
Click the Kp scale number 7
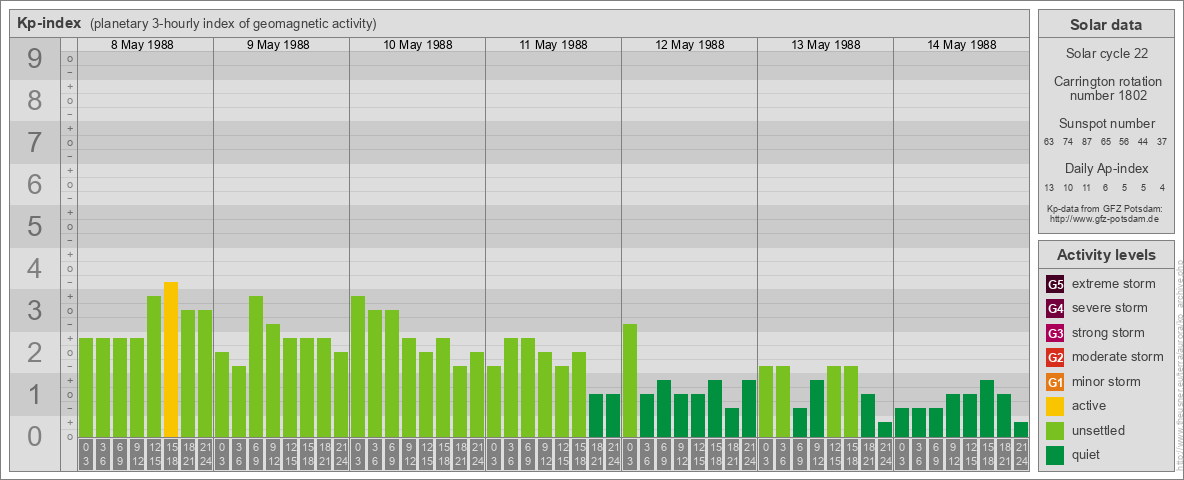(35, 143)
